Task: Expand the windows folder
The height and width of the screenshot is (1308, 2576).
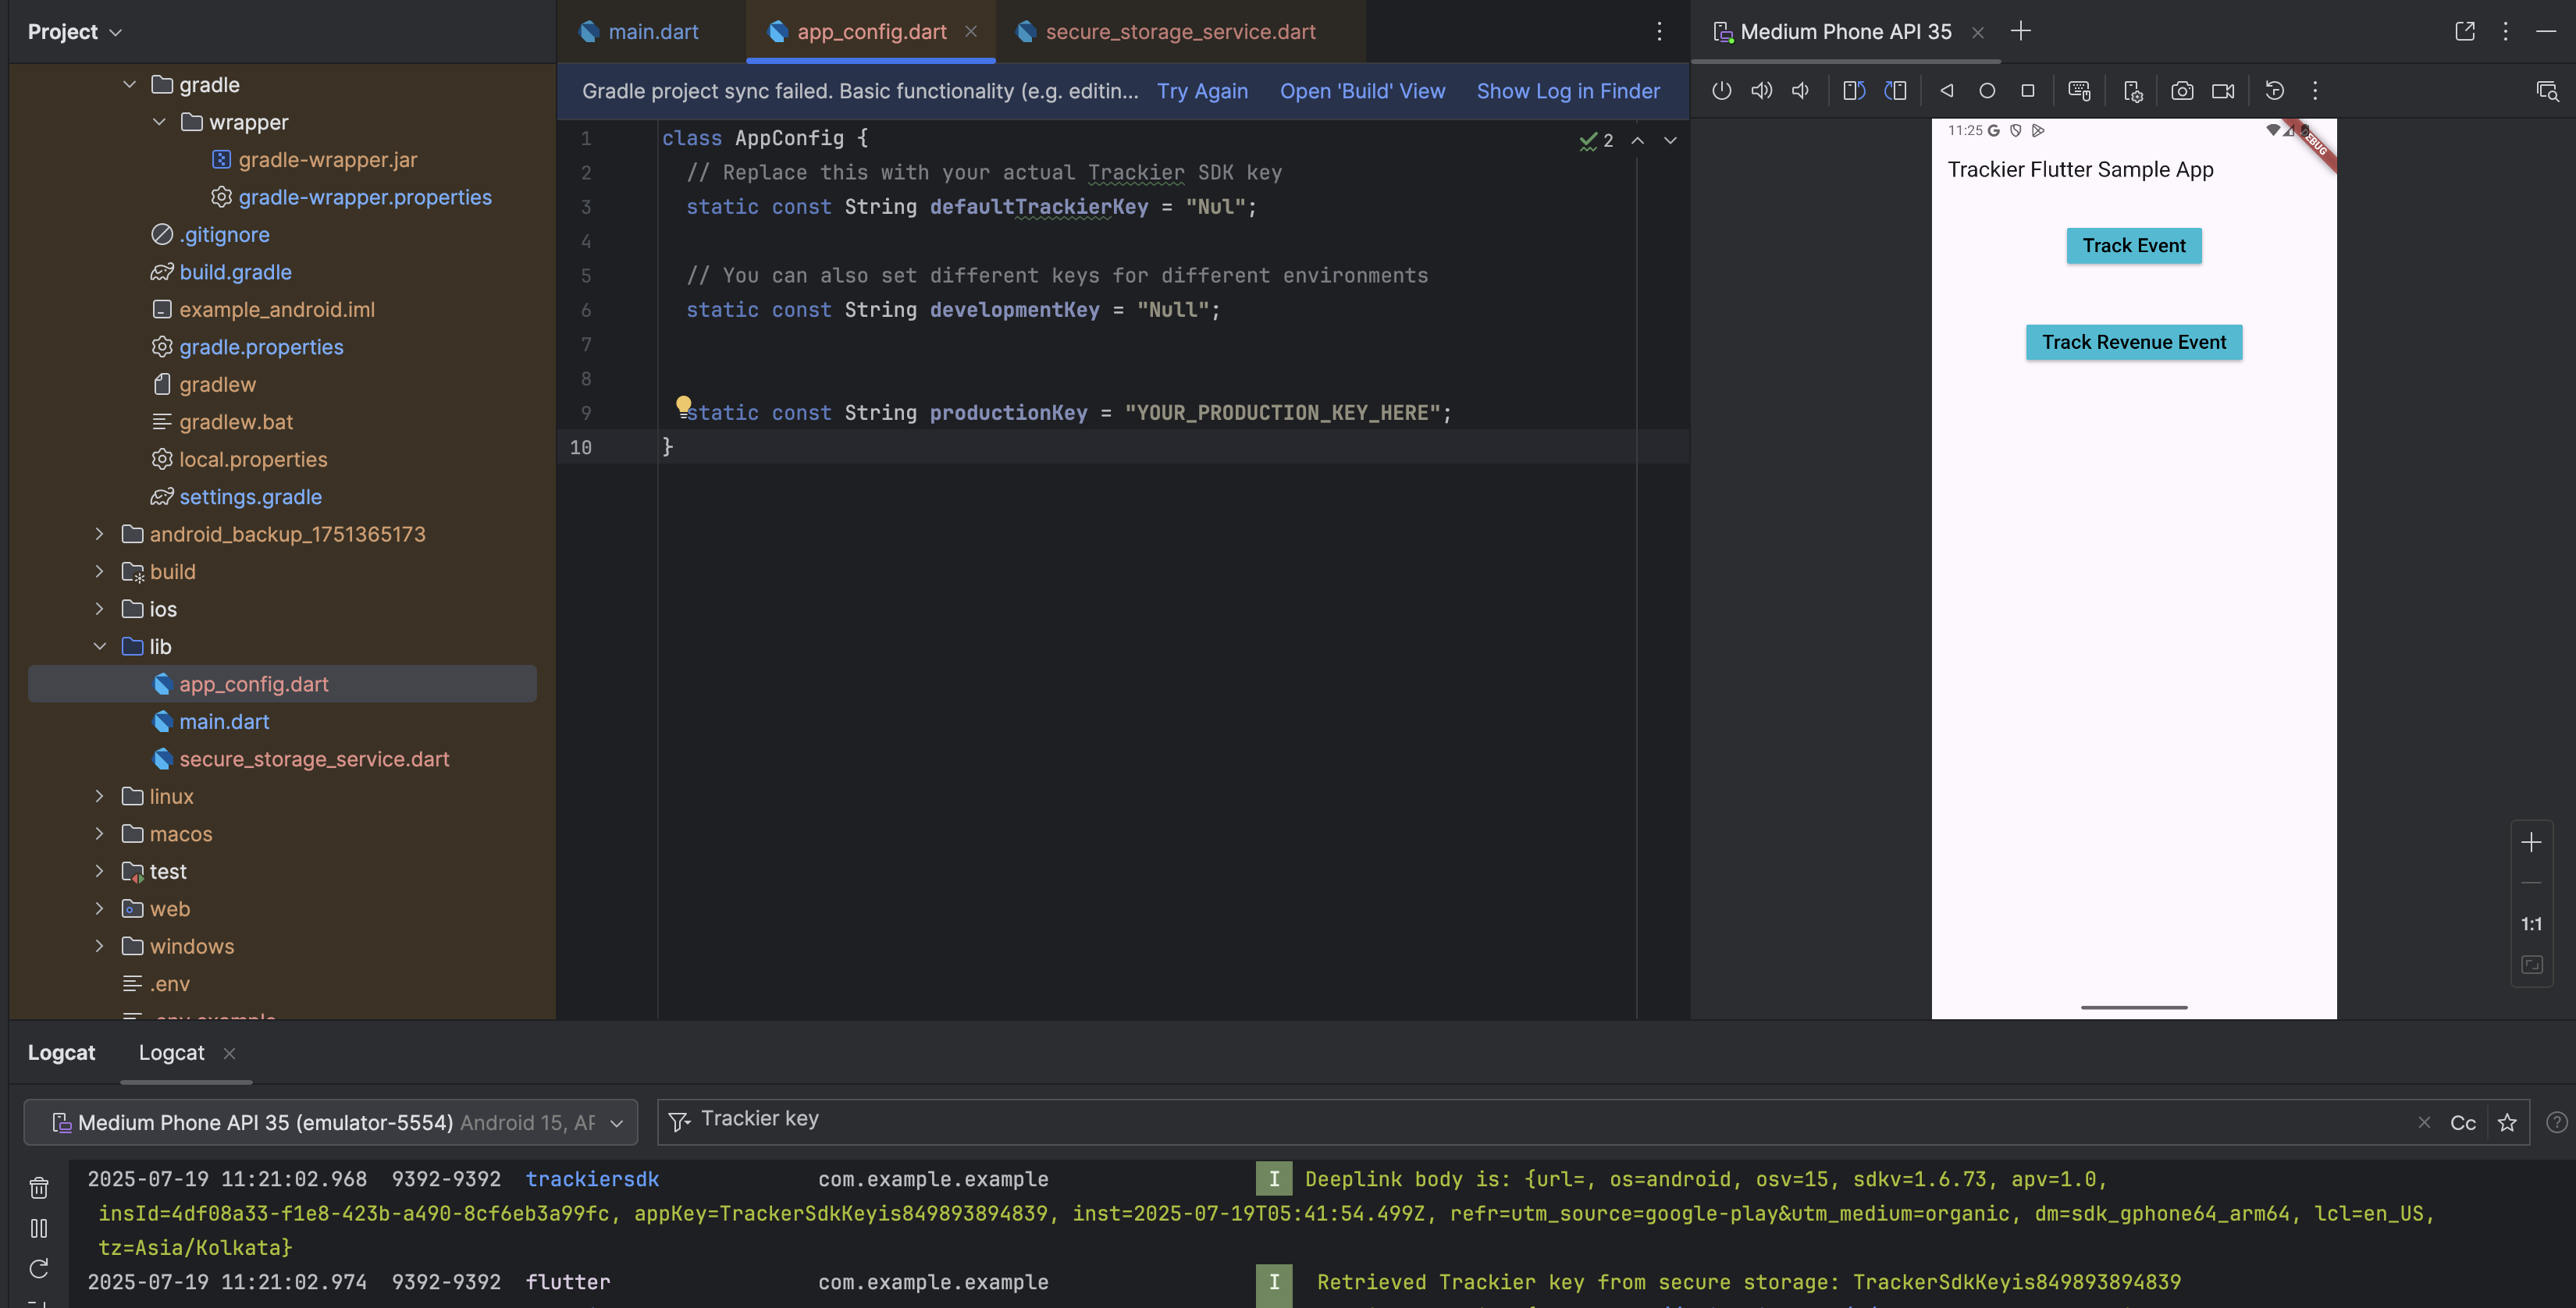Action: tap(99, 946)
